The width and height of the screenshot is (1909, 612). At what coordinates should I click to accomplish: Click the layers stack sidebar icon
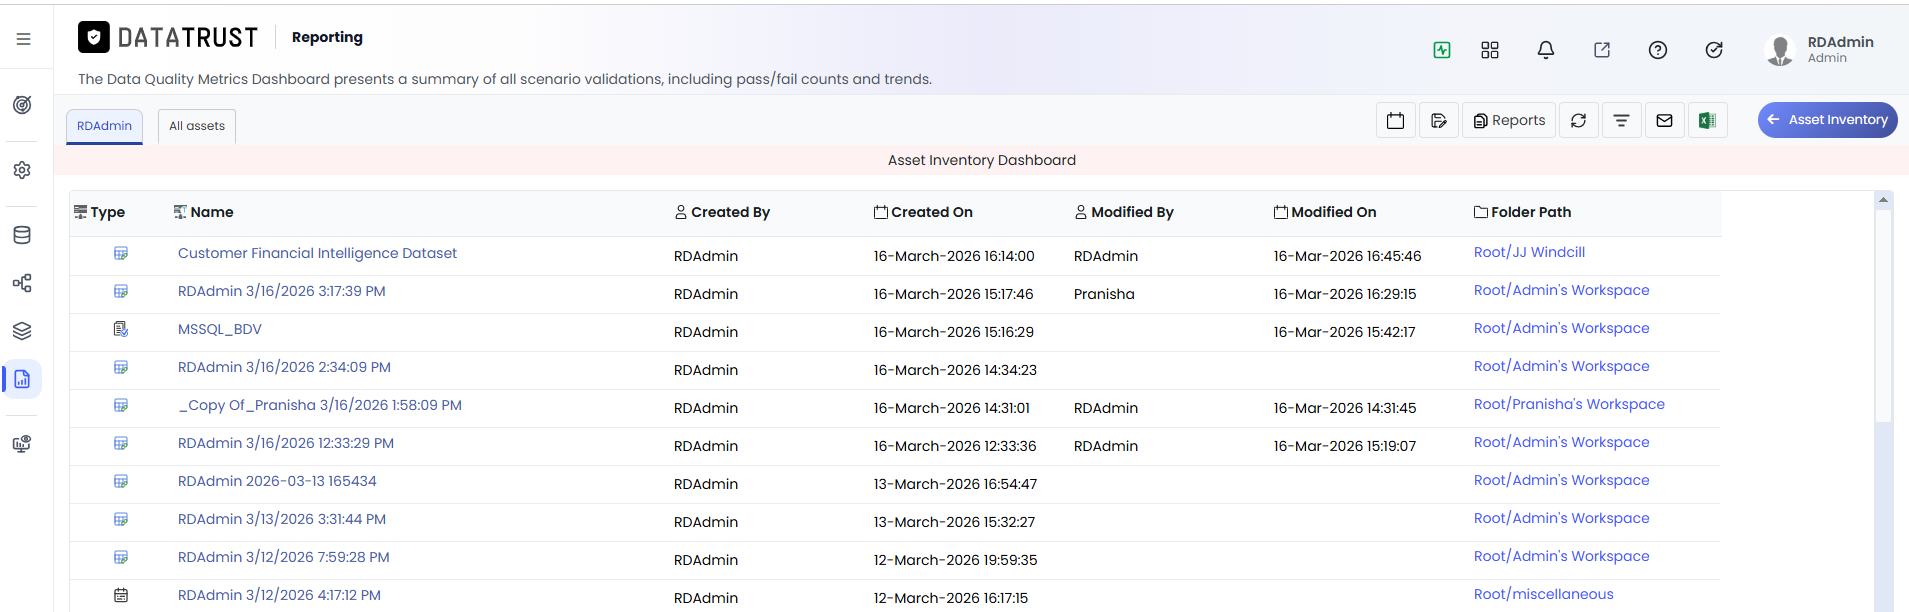point(22,331)
